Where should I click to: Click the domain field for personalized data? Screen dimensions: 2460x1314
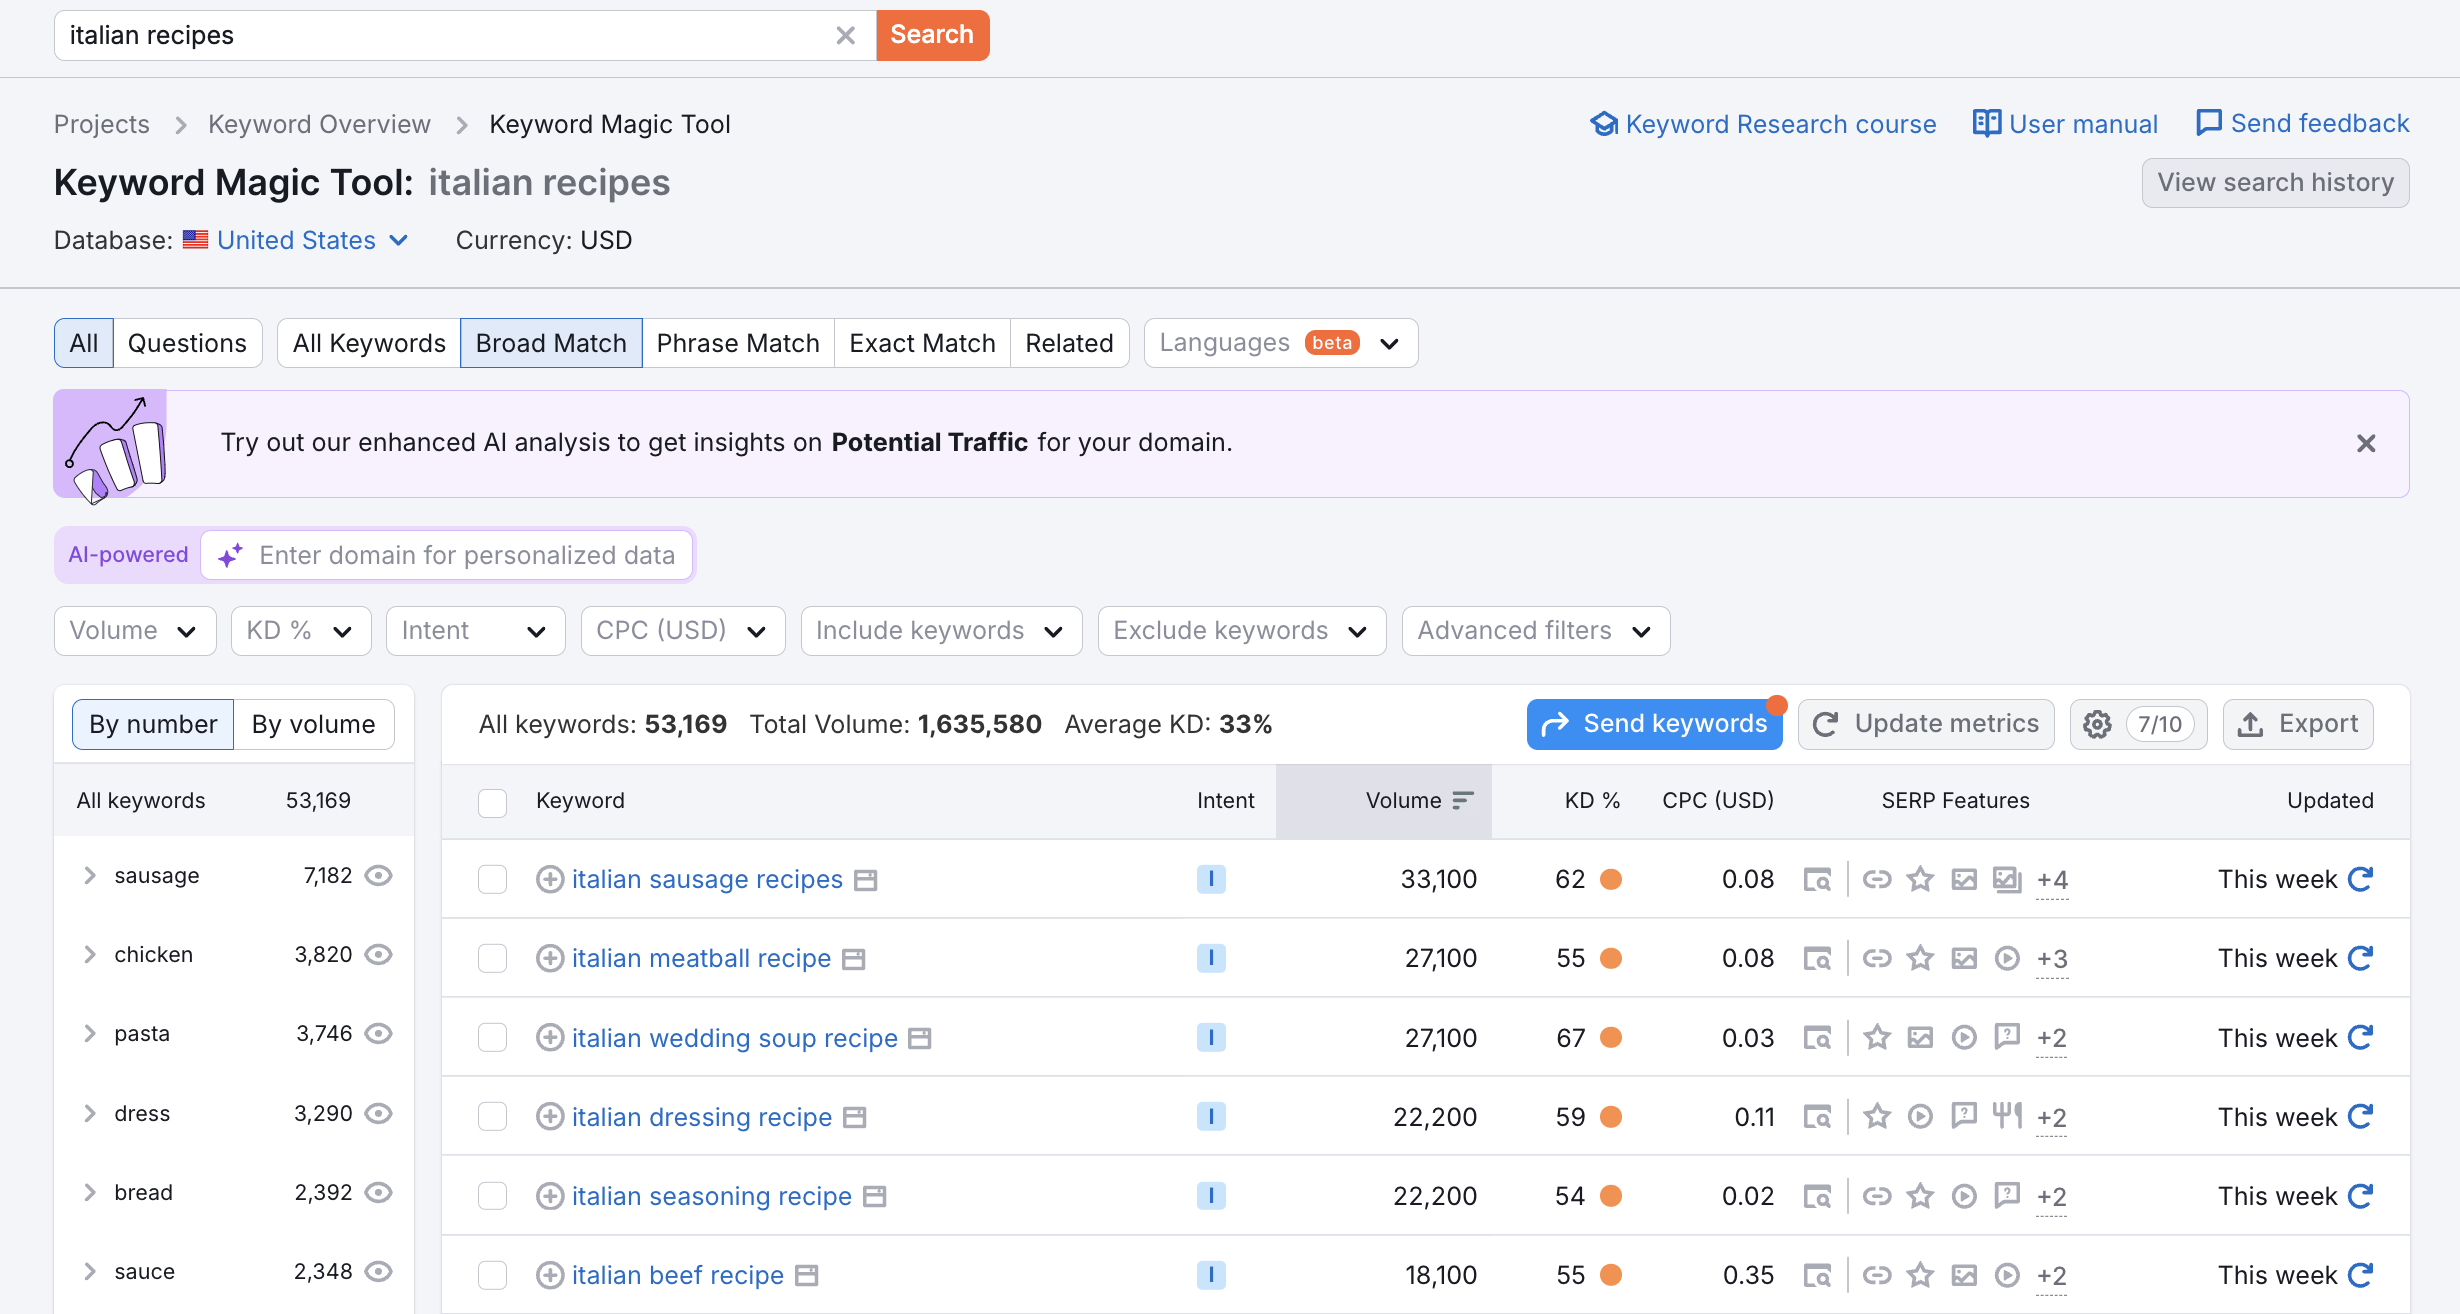(447, 555)
